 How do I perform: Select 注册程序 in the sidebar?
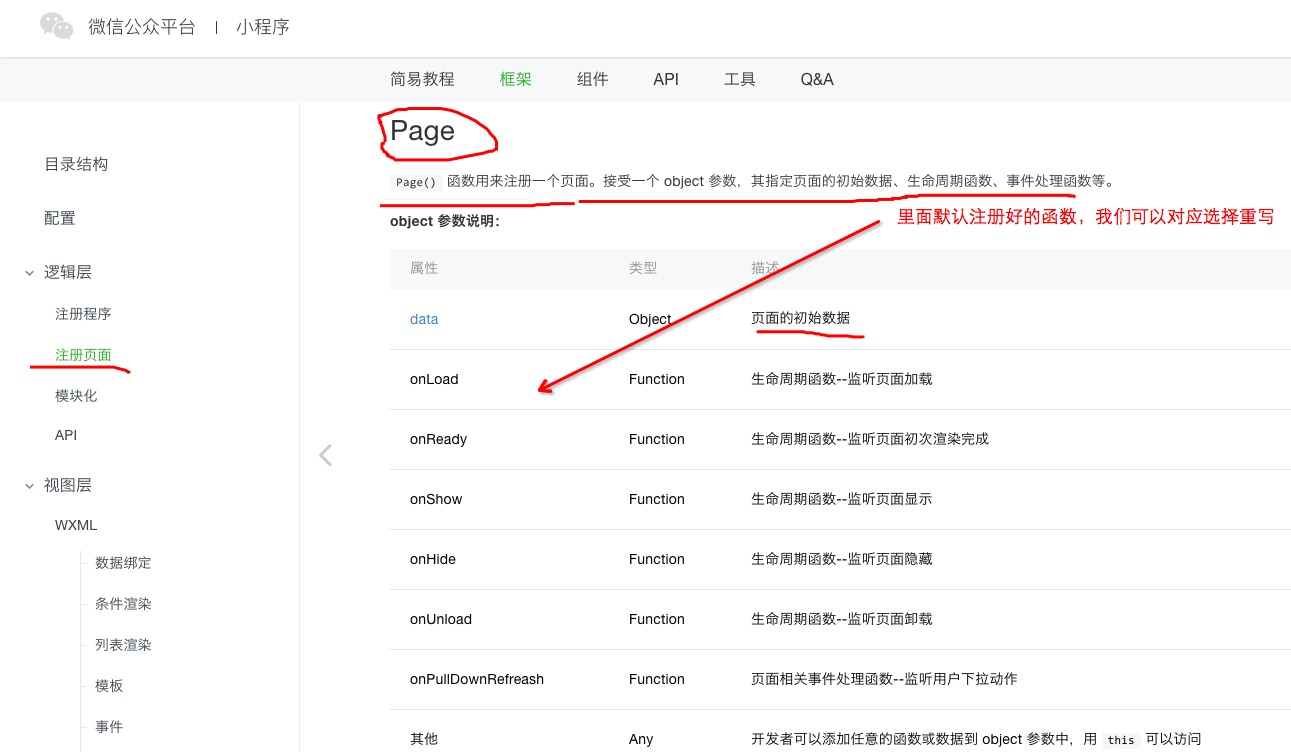(x=83, y=314)
